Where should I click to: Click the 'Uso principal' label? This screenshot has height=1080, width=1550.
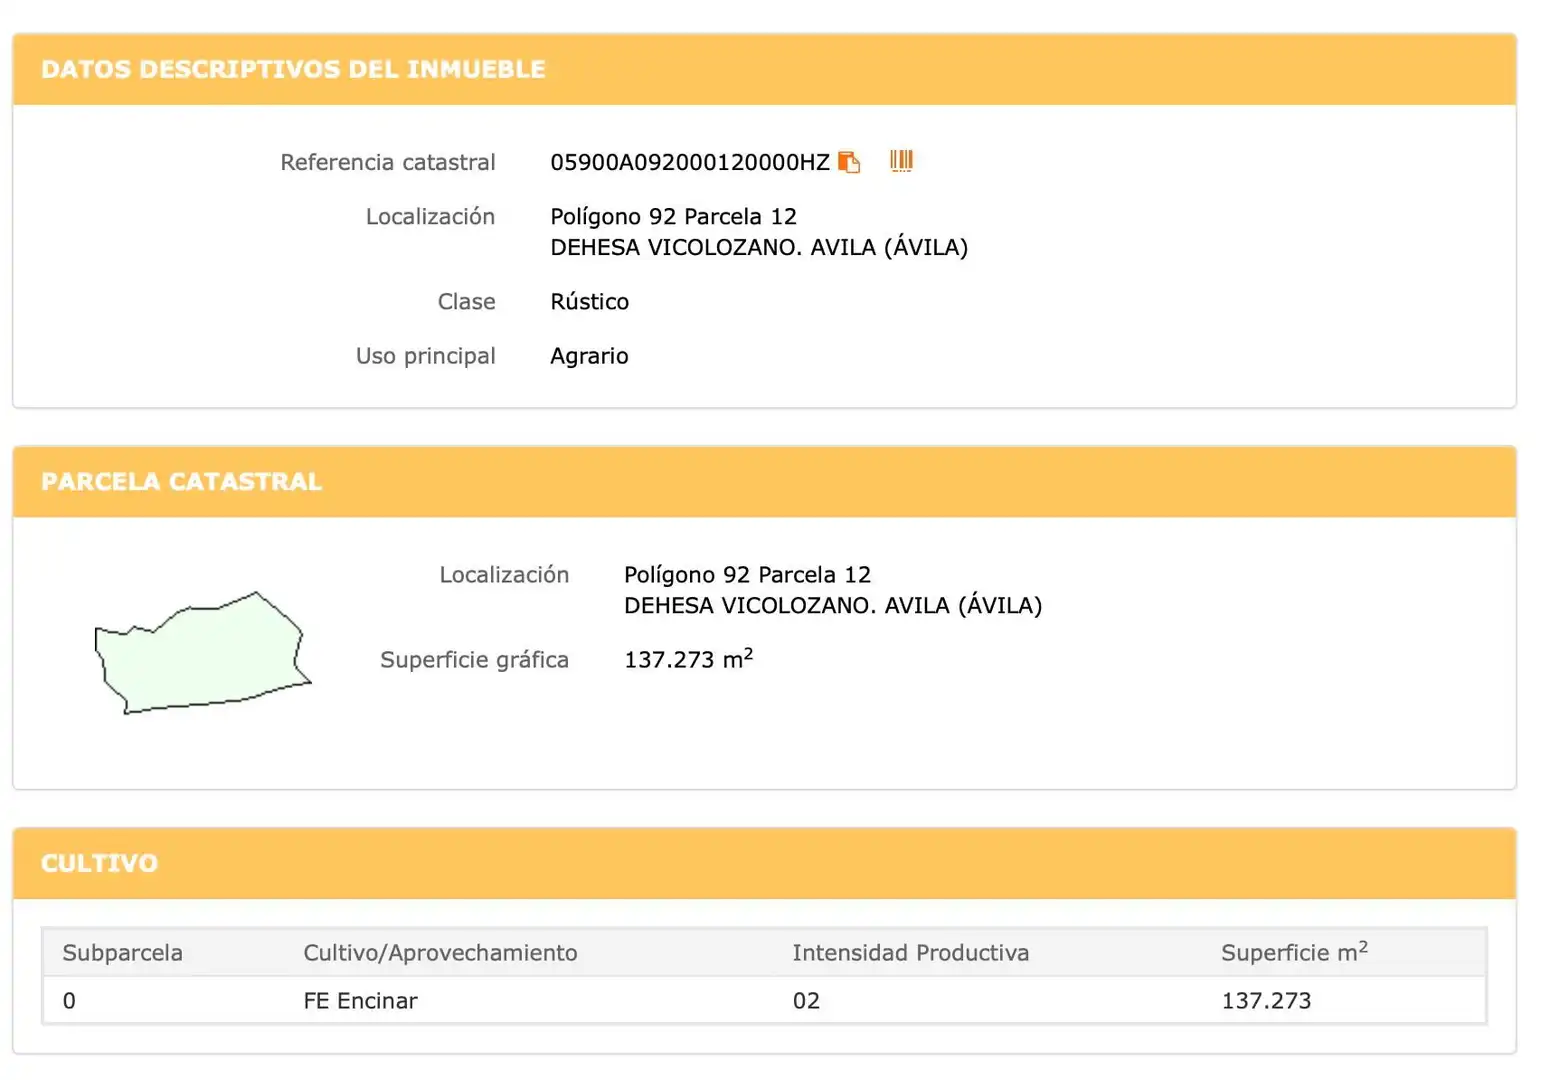426,356
